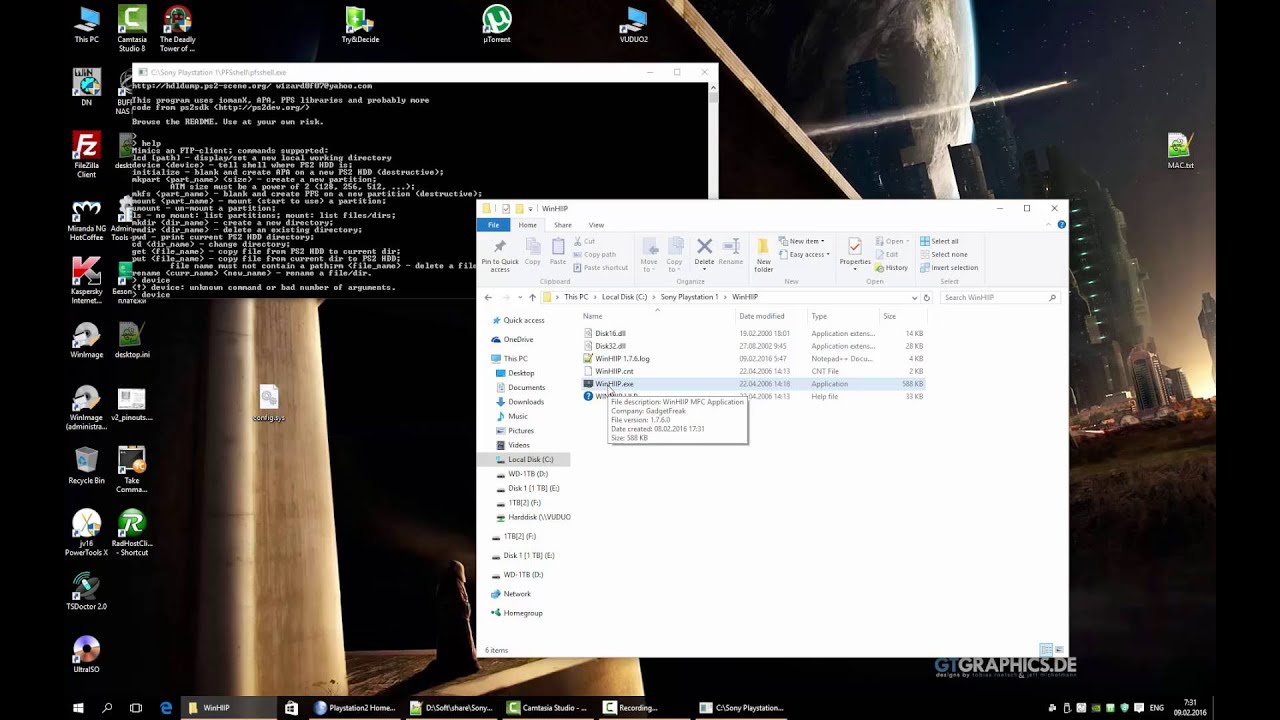Select the This PC desktop icon
This screenshot has height=720, width=1280.
(87, 25)
